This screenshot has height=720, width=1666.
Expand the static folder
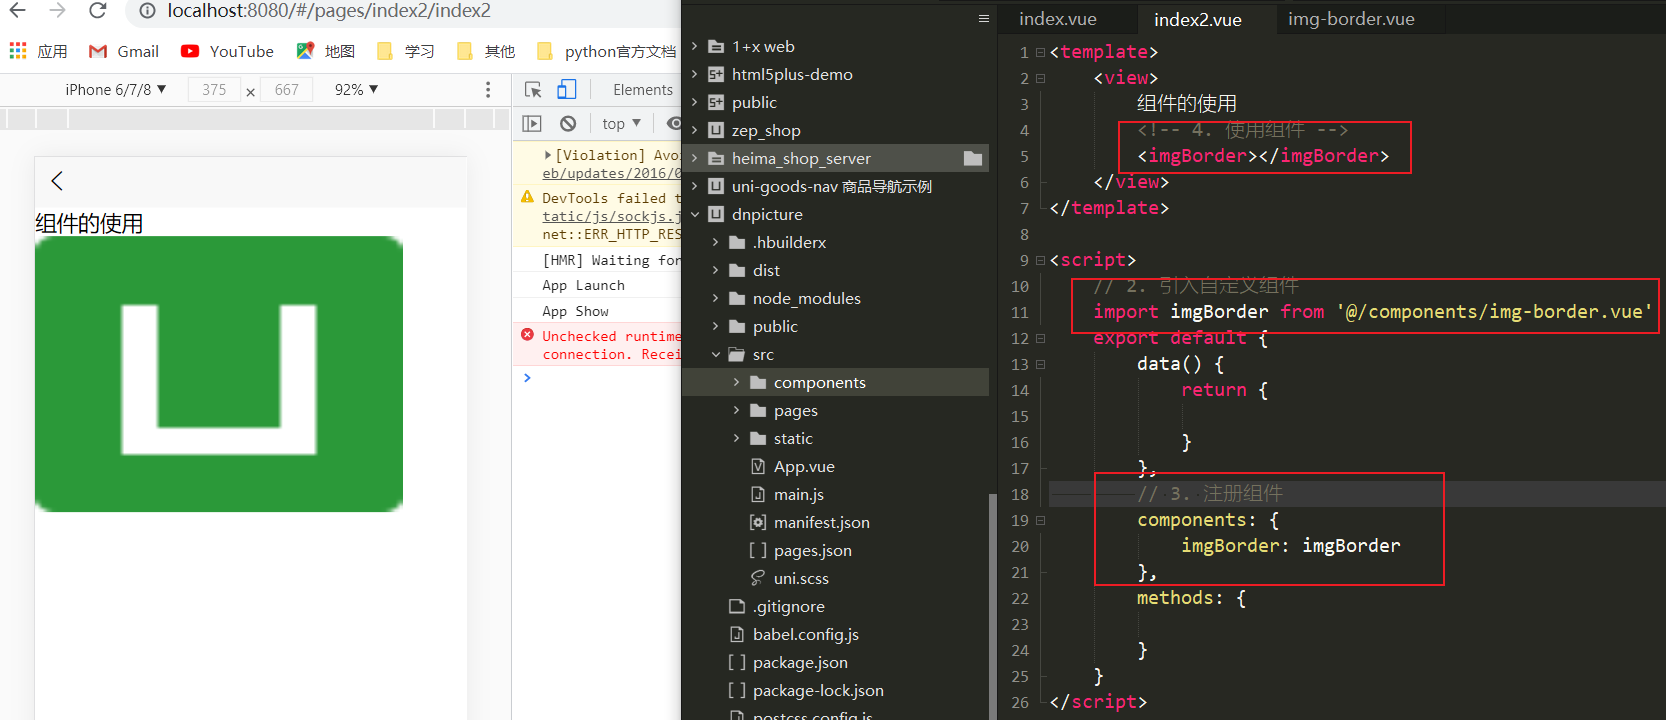coord(737,438)
